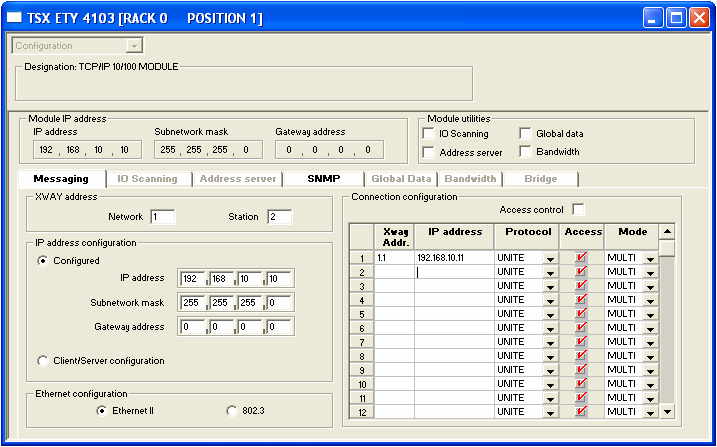Tick the Bandwidth utility checkbox
Image resolution: width=717 pixels, height=447 pixels.
click(x=525, y=152)
